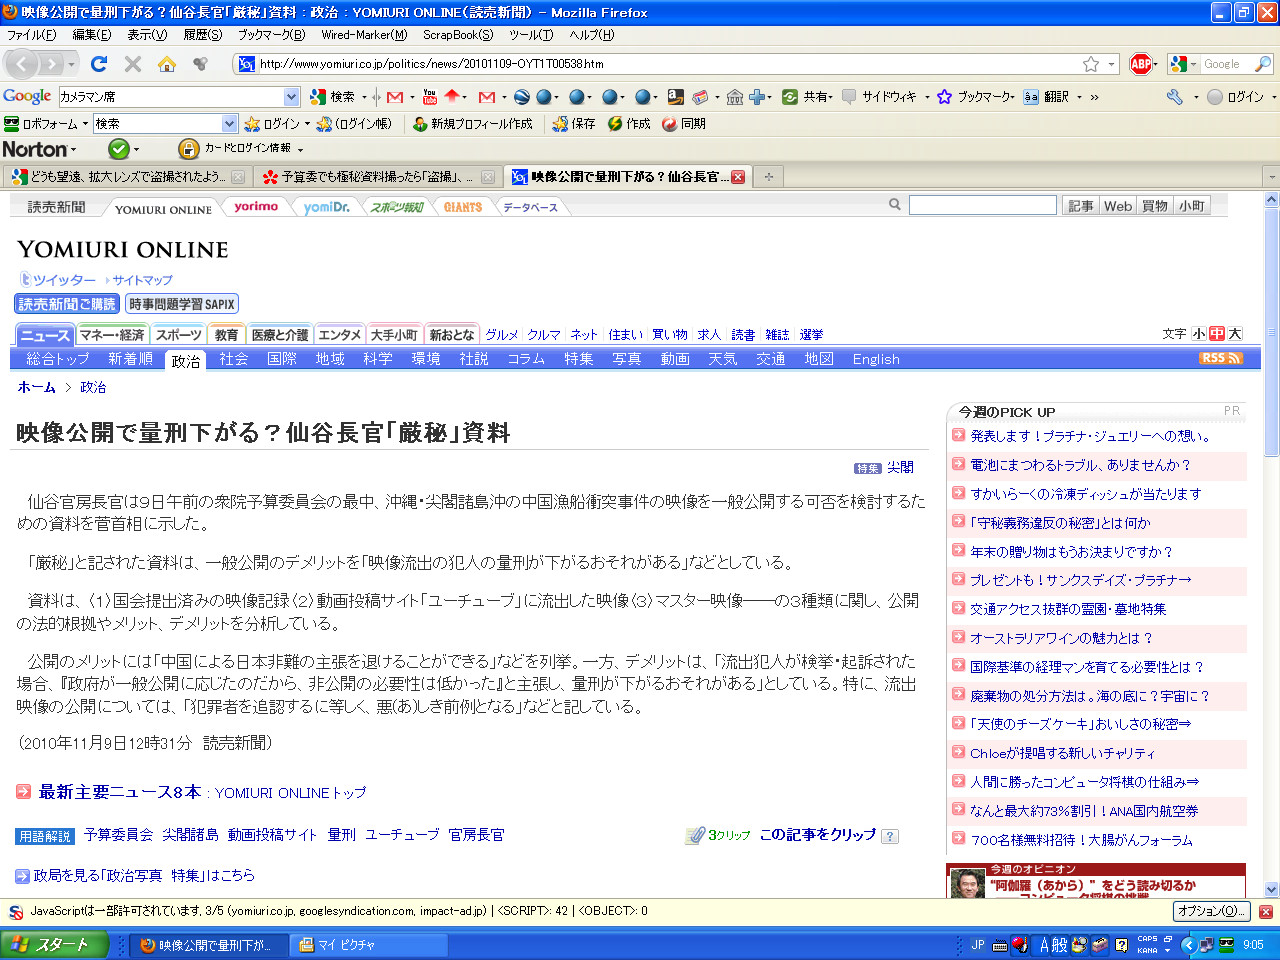
Task: Open the ツール(T) menu
Action: [x=531, y=35]
